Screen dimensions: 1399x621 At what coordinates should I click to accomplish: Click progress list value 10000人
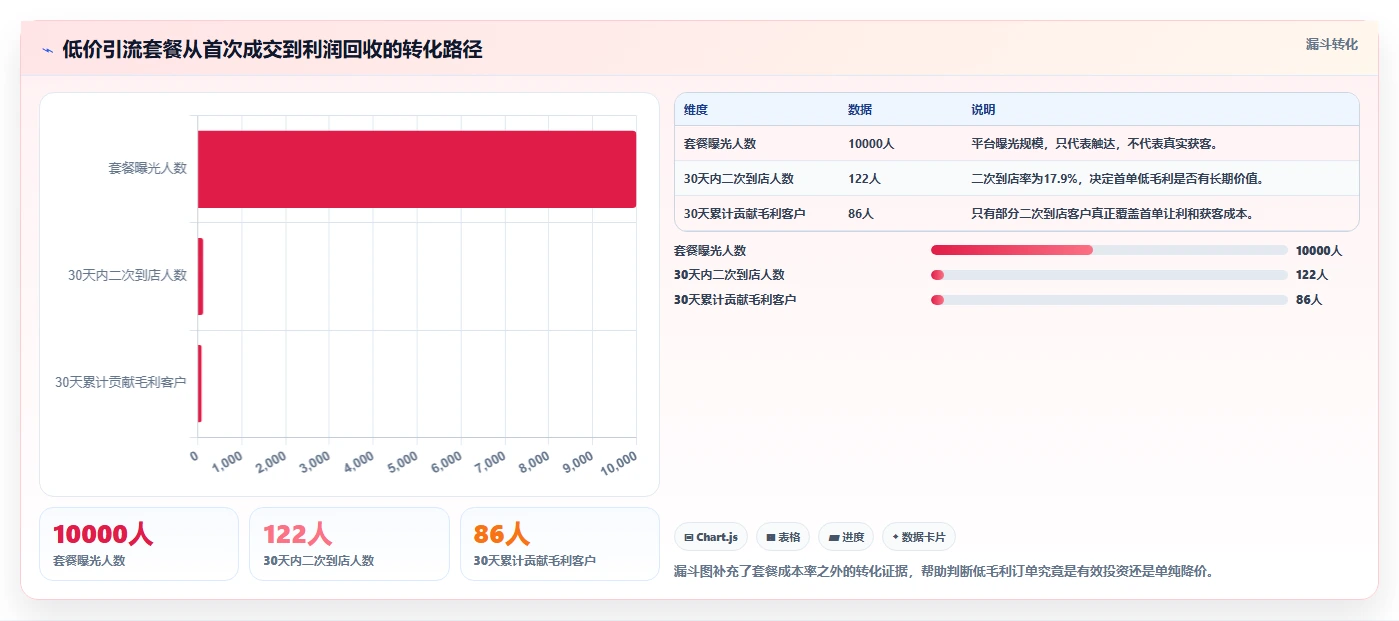point(1318,251)
